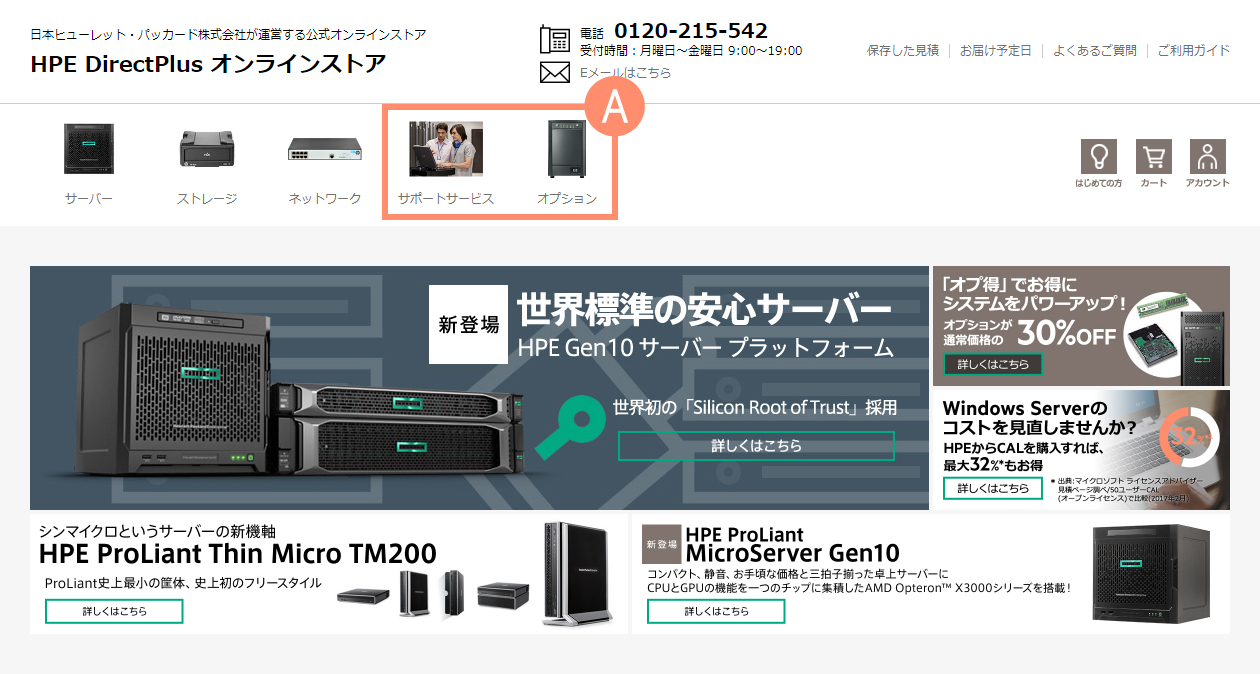Open the サポートサービス category image
Viewport: 1260px width, 674px height.
(x=446, y=149)
